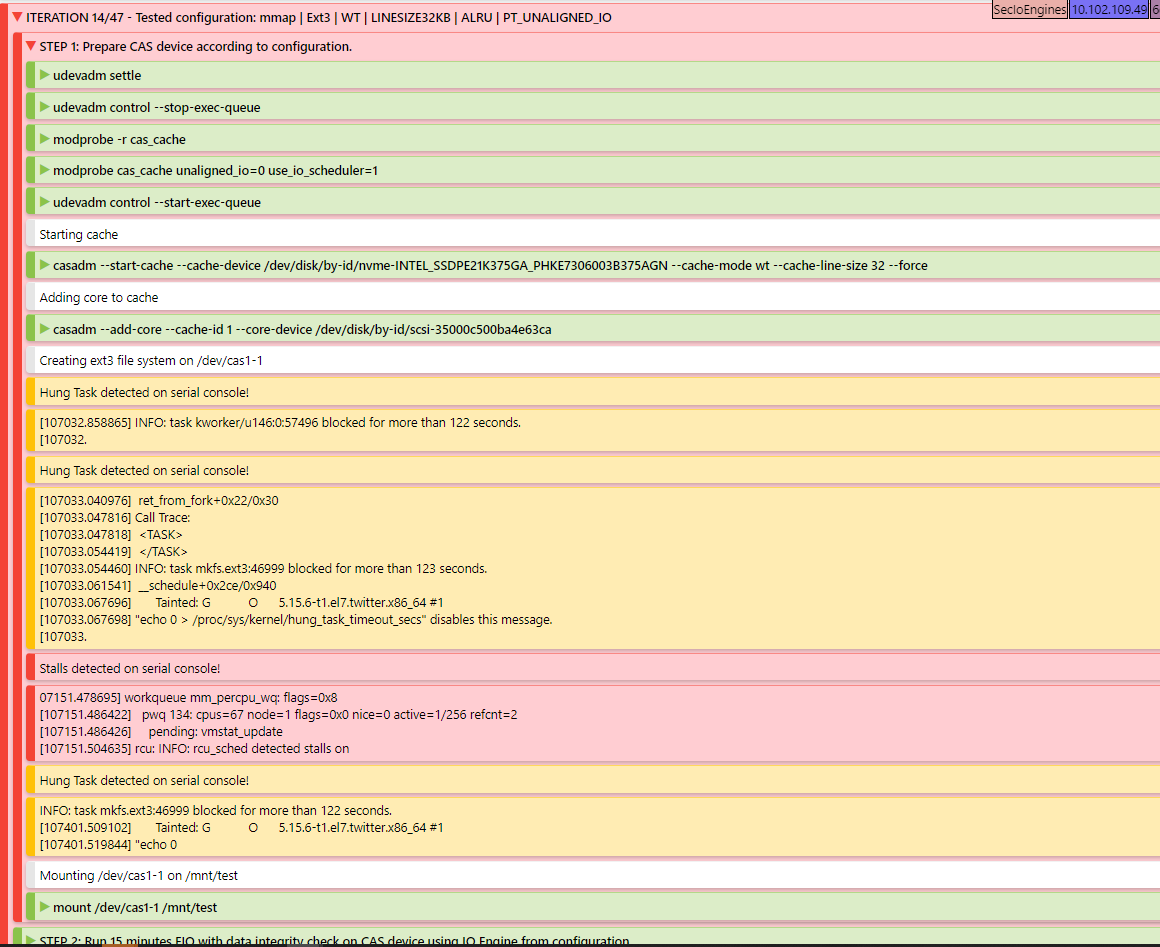Viewport: 1160px width, 947px height.
Task: Select the arrow on casadm --add-core row
Action: 44,329
